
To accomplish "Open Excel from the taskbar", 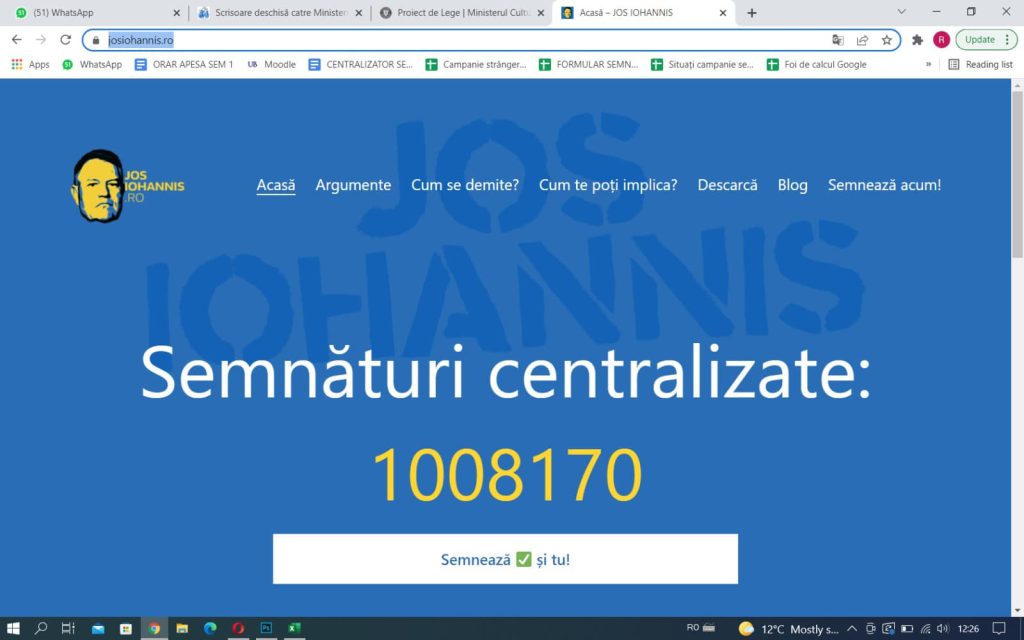I will pos(295,628).
